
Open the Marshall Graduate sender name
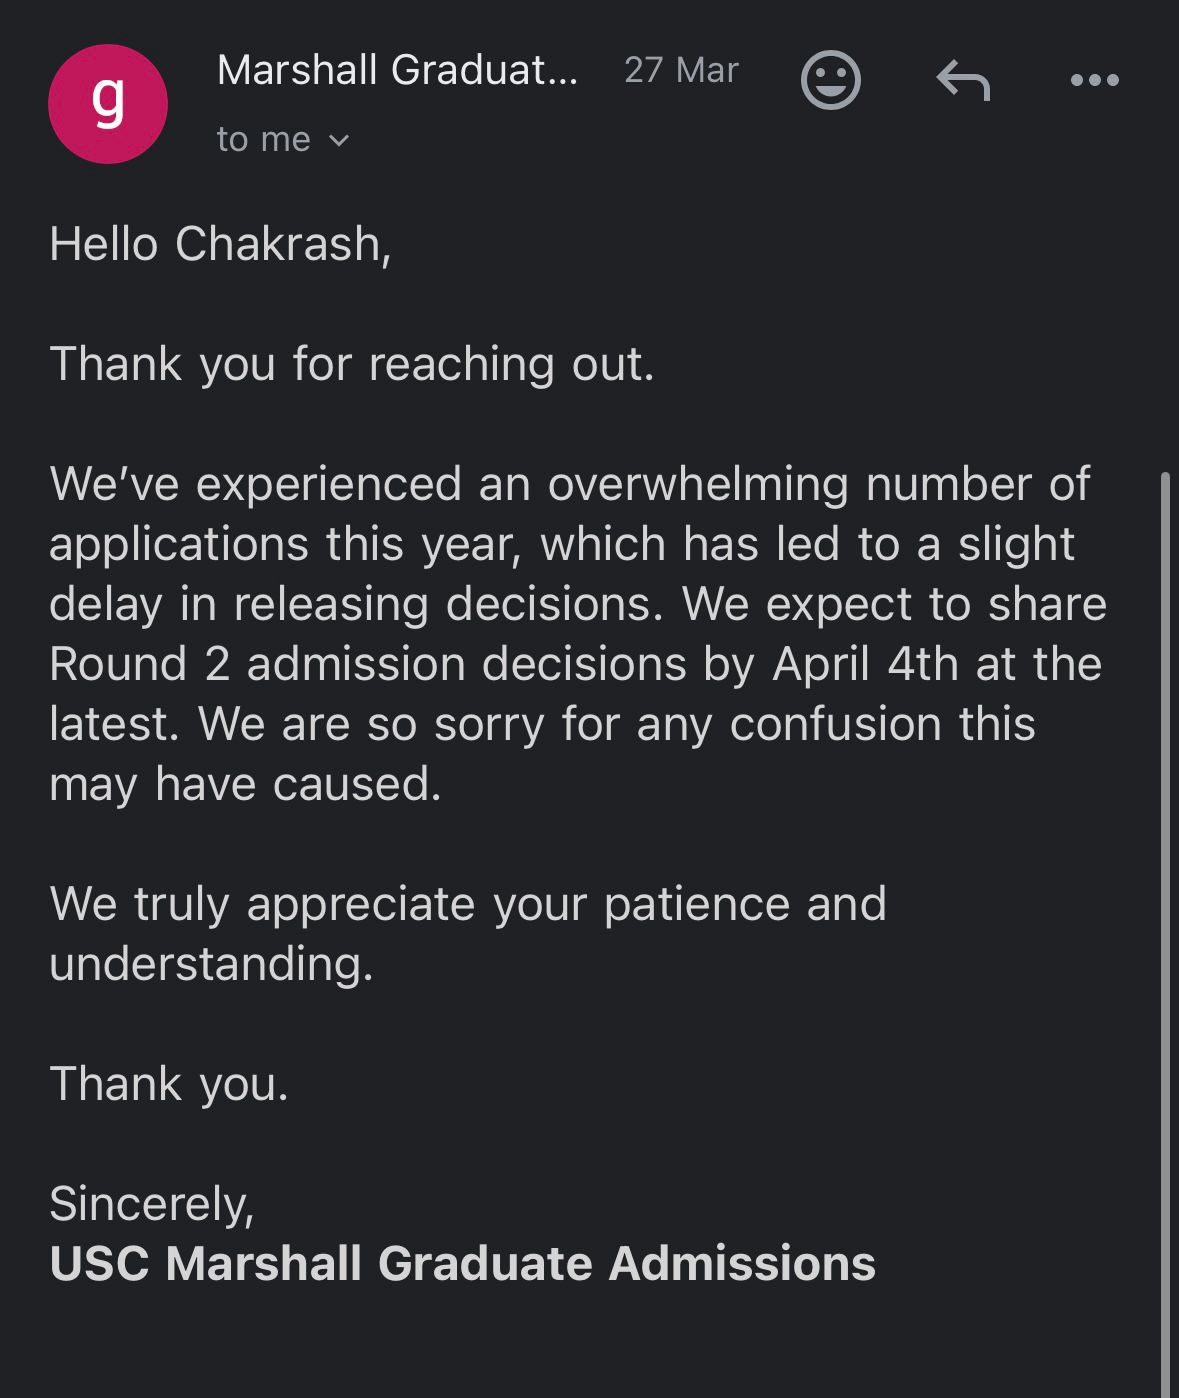tap(397, 71)
